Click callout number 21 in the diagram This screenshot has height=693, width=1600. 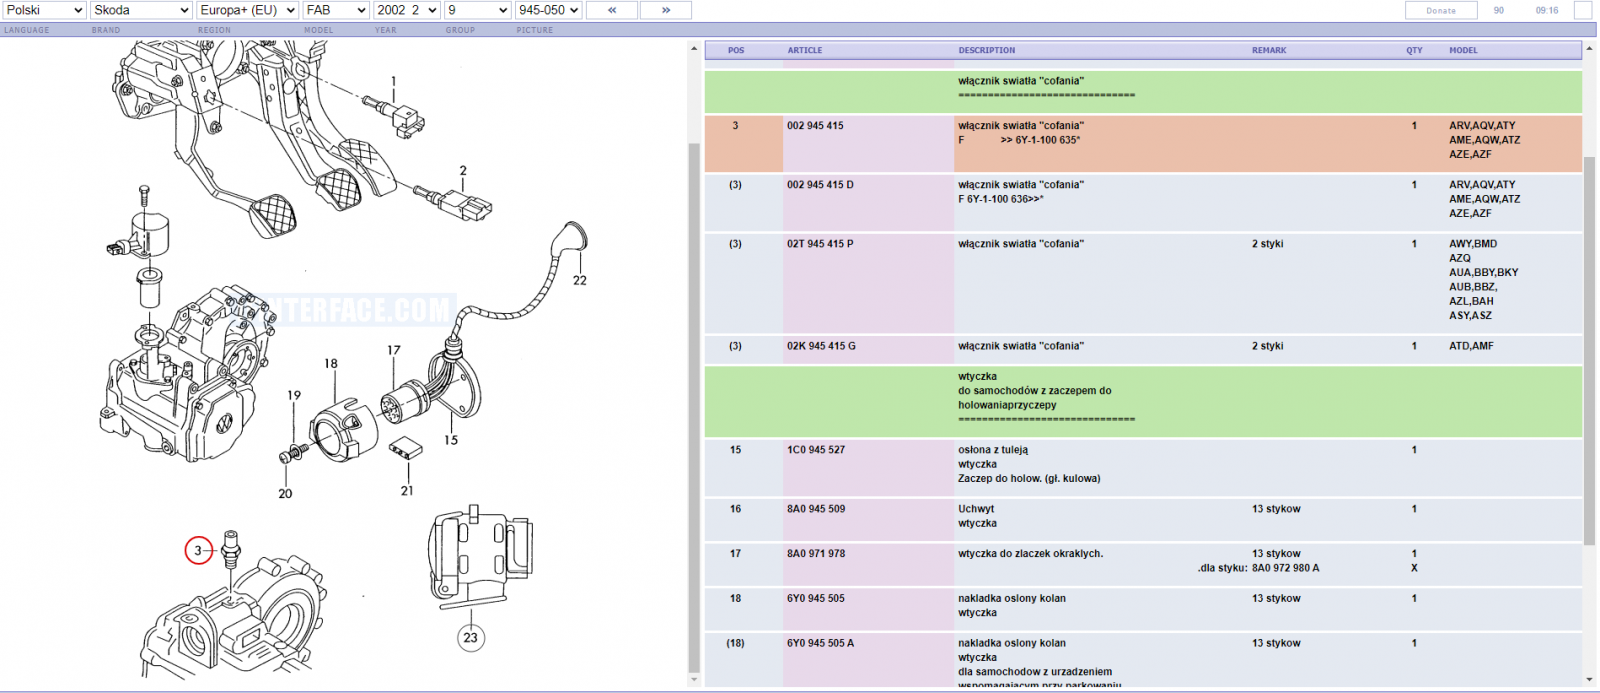pos(407,490)
